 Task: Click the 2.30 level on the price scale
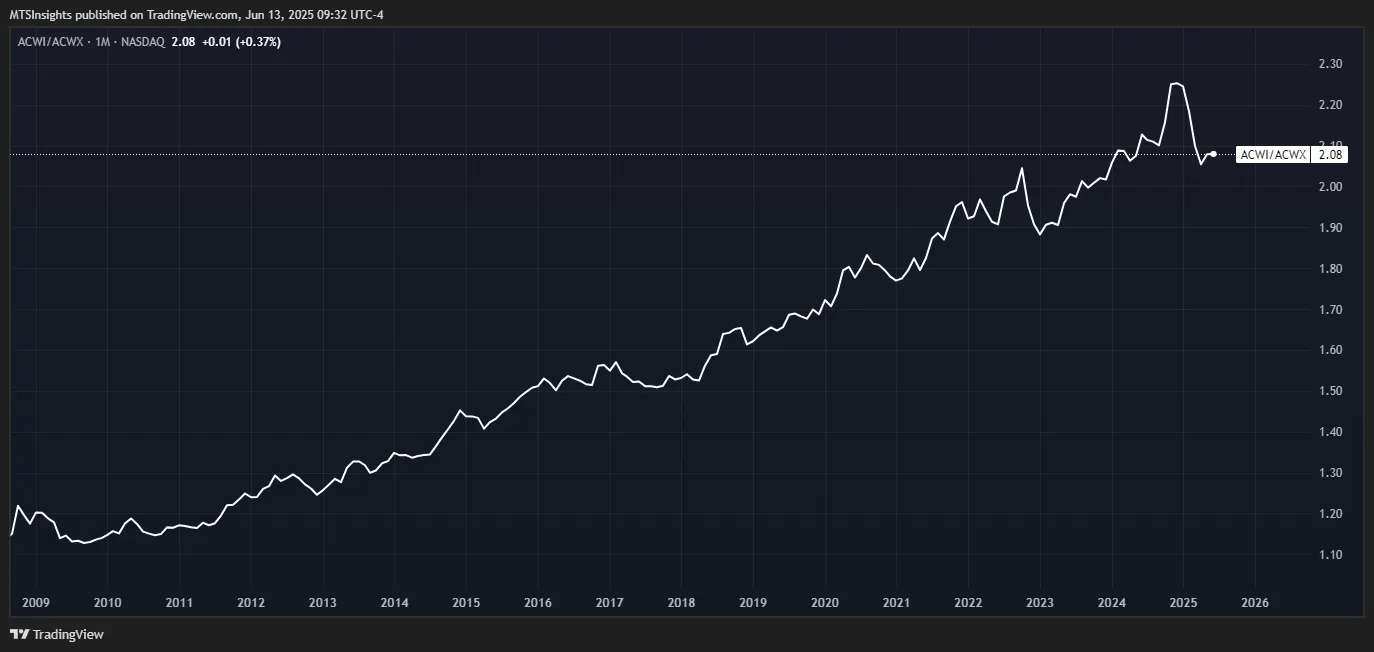[1331, 63]
